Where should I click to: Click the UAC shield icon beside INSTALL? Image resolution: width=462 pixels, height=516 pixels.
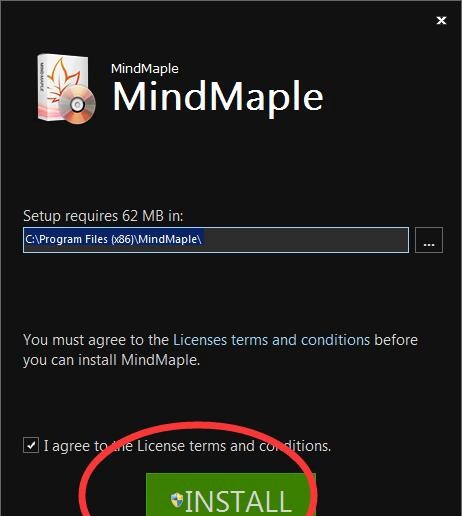click(x=177, y=500)
